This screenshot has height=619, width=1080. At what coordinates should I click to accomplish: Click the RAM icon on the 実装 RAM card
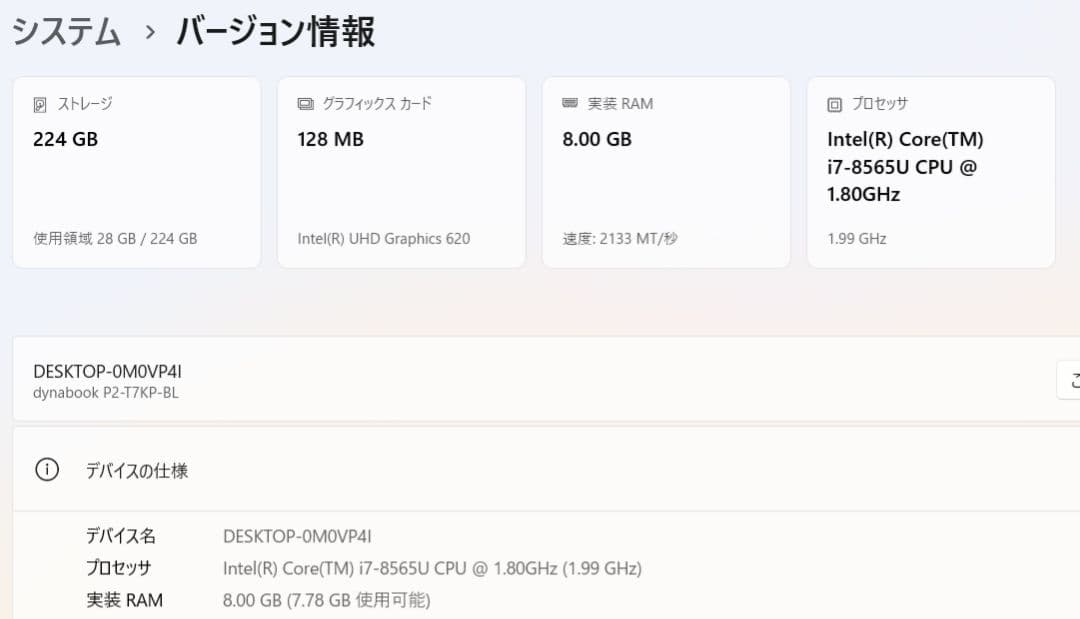pos(569,102)
